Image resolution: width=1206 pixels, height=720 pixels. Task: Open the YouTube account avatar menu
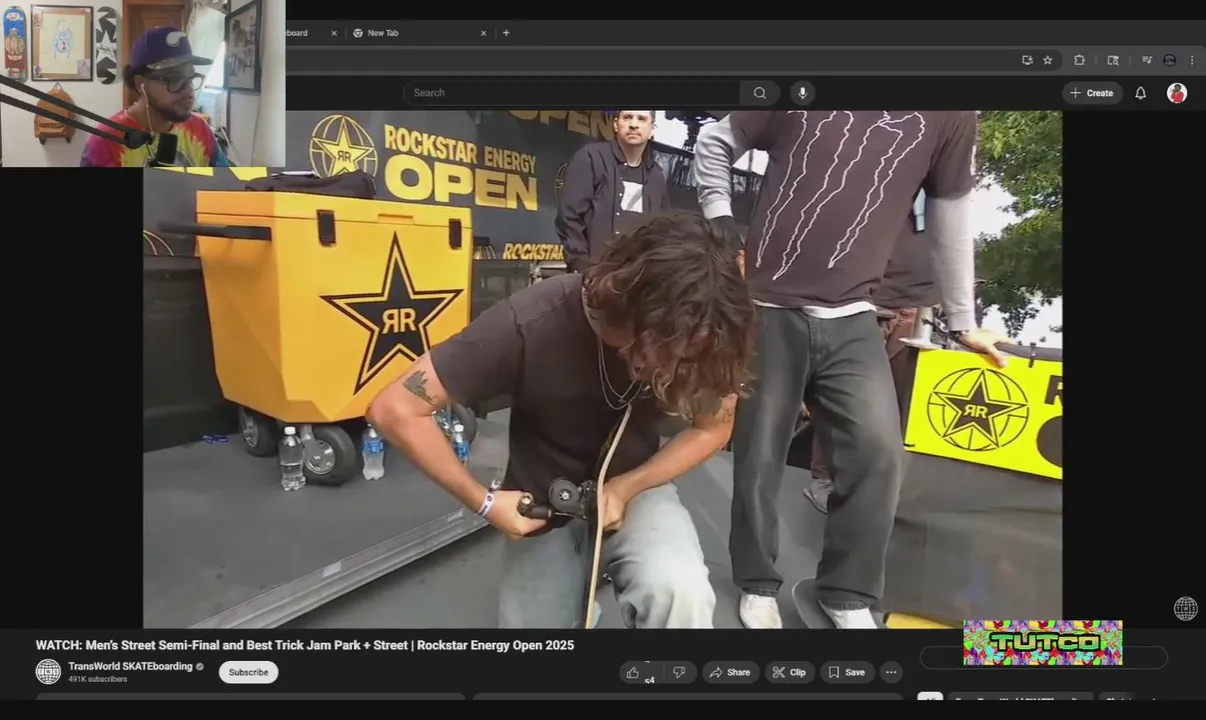[1177, 93]
